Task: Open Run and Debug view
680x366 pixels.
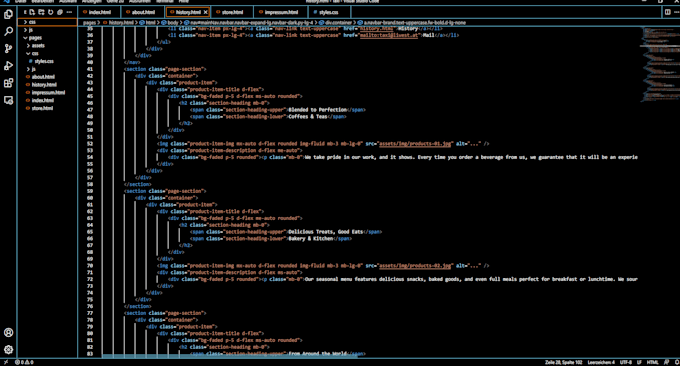Action: tap(8, 65)
